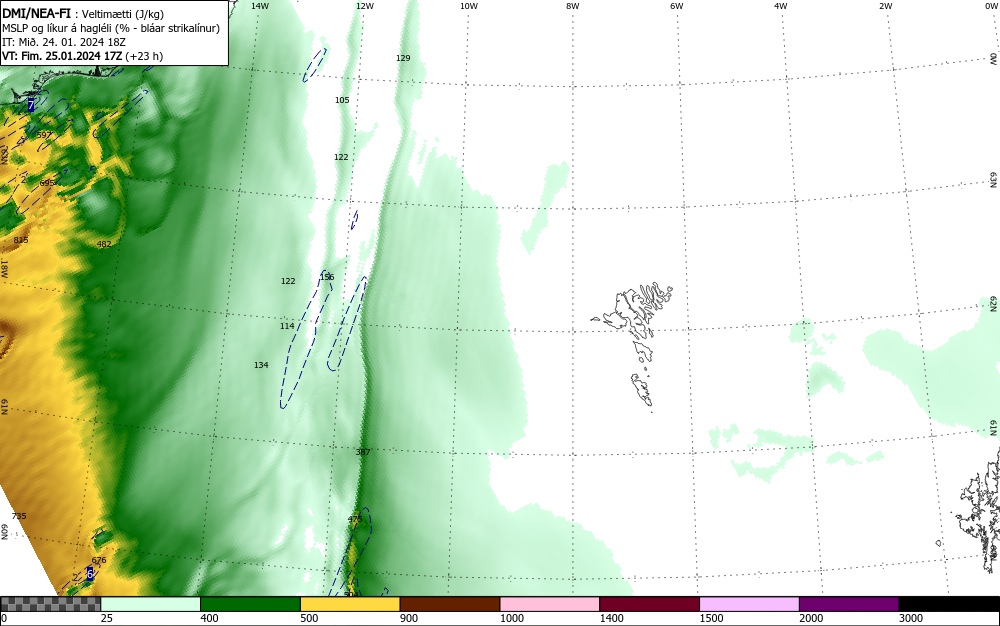Click the legend scale label 25

pyautogui.click(x=107, y=618)
